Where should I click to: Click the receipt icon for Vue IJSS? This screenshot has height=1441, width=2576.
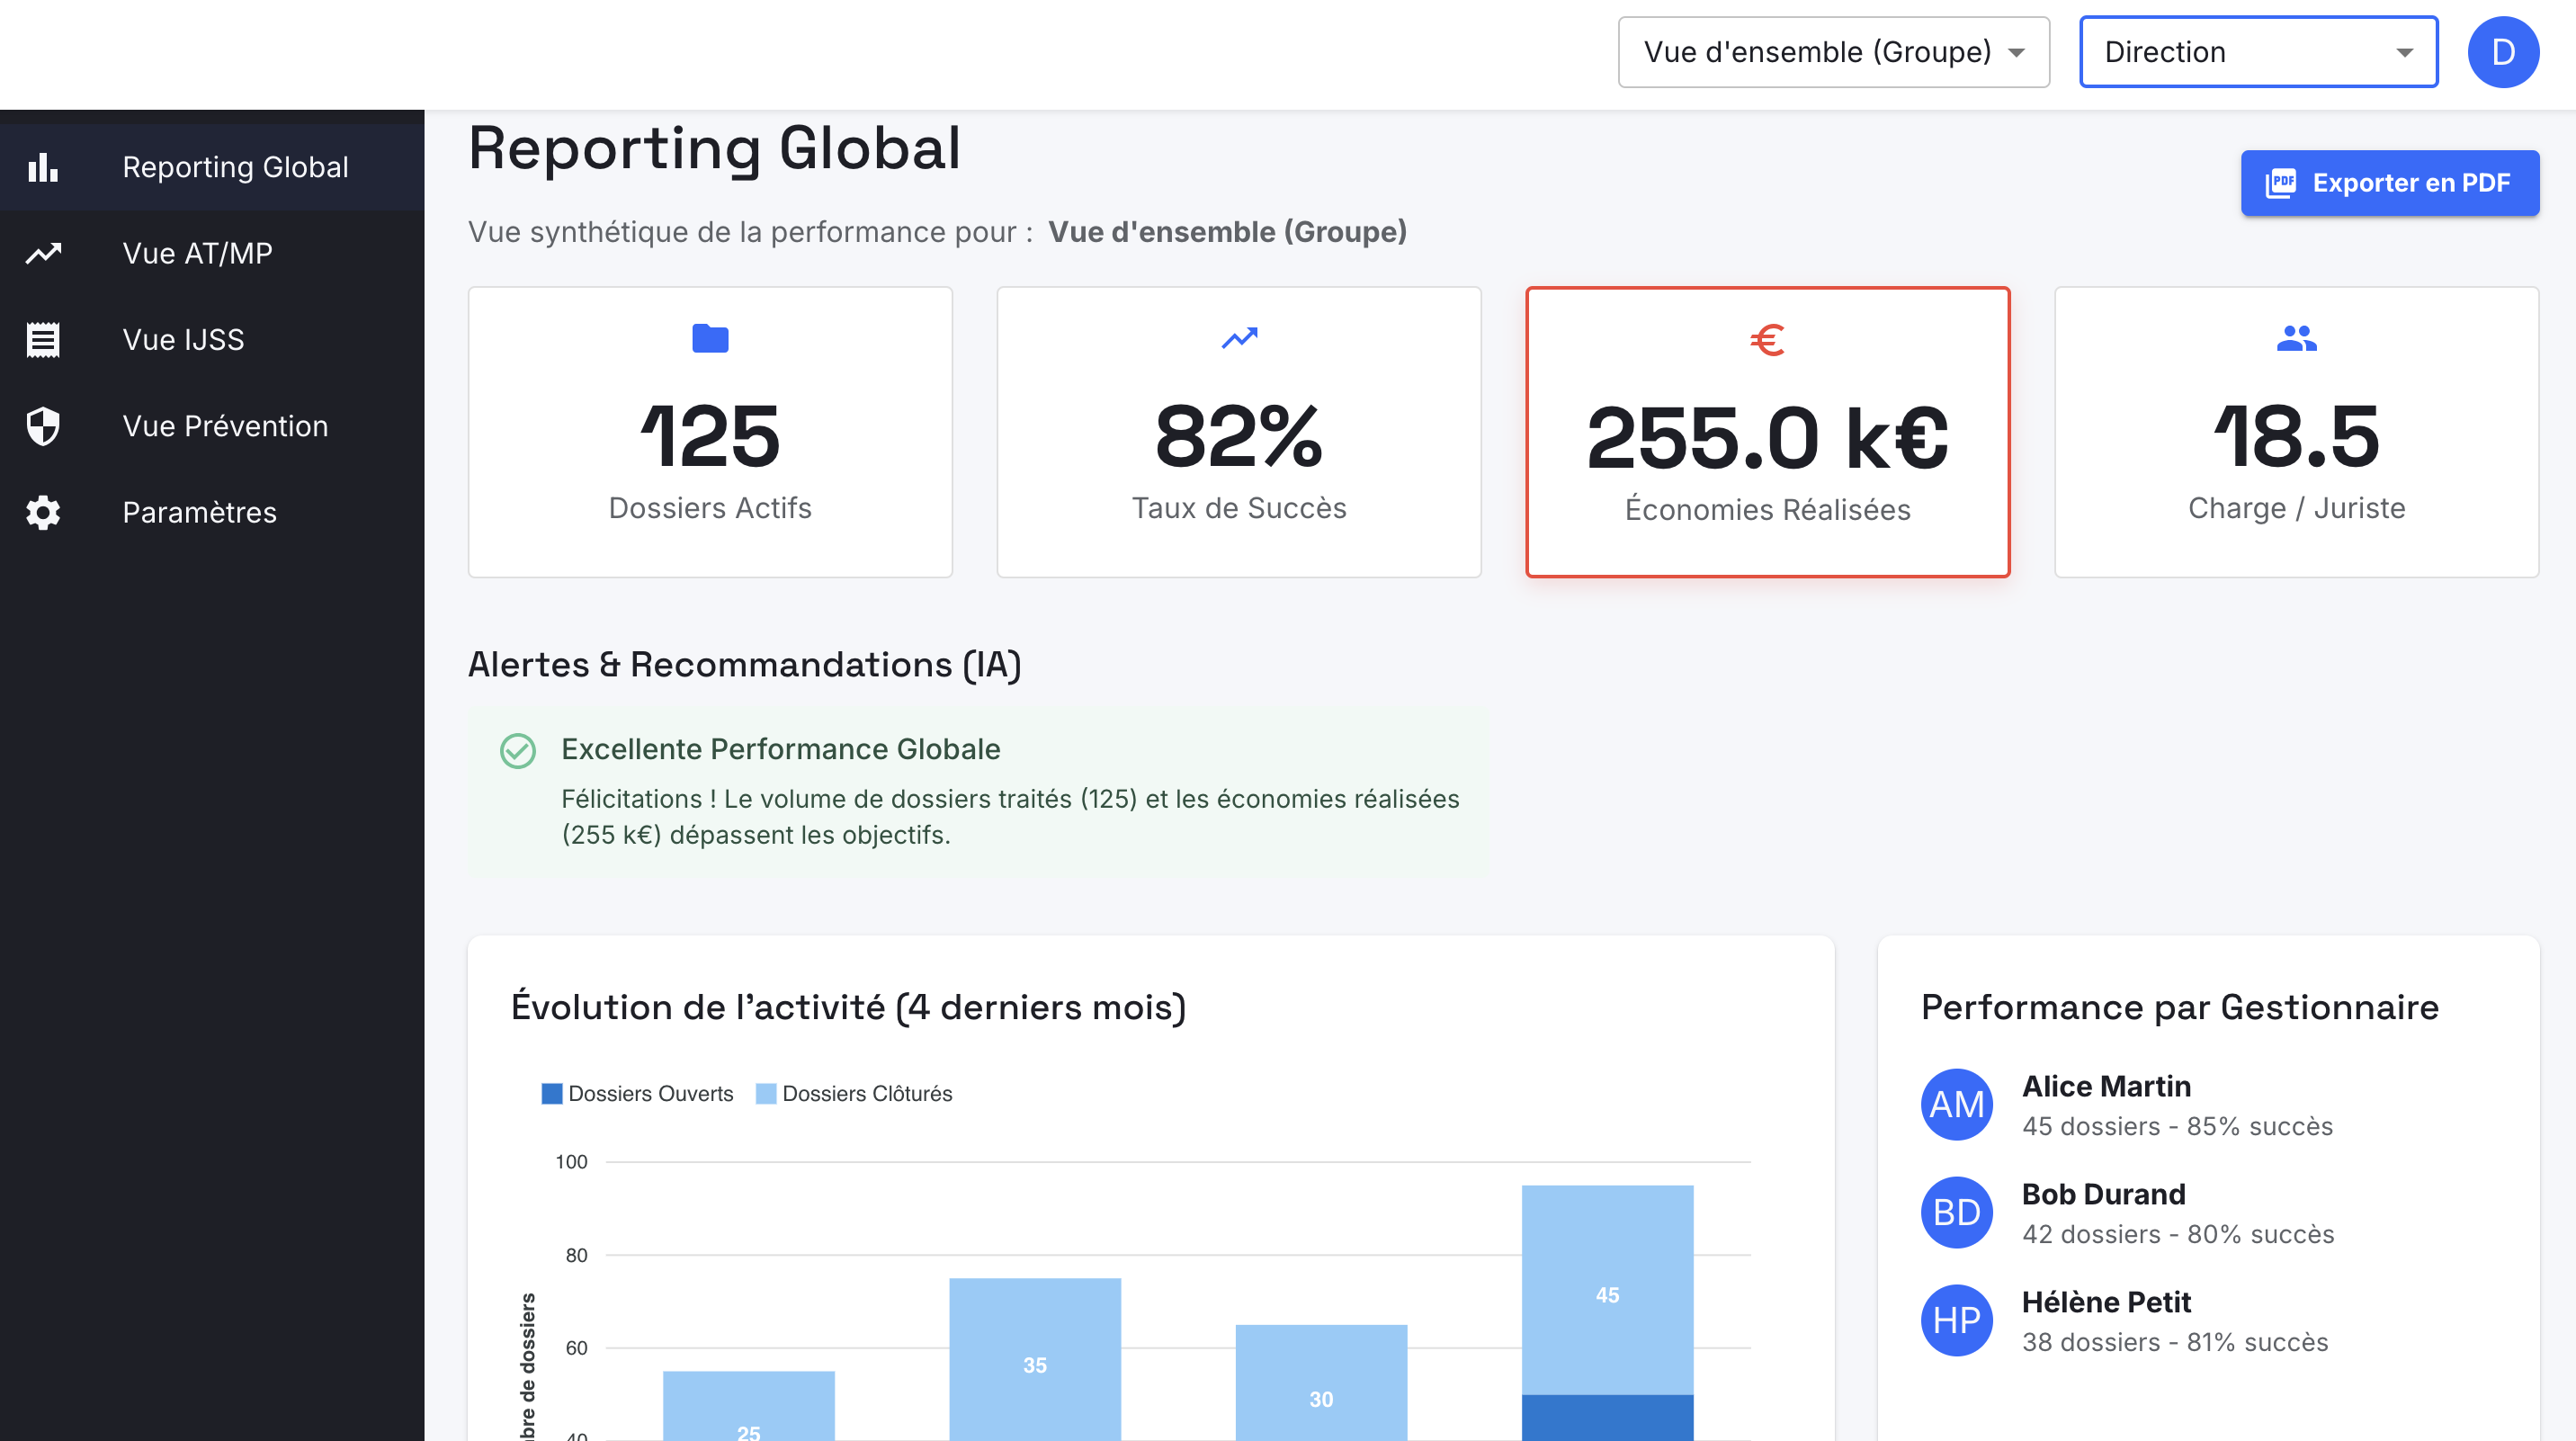point(43,340)
